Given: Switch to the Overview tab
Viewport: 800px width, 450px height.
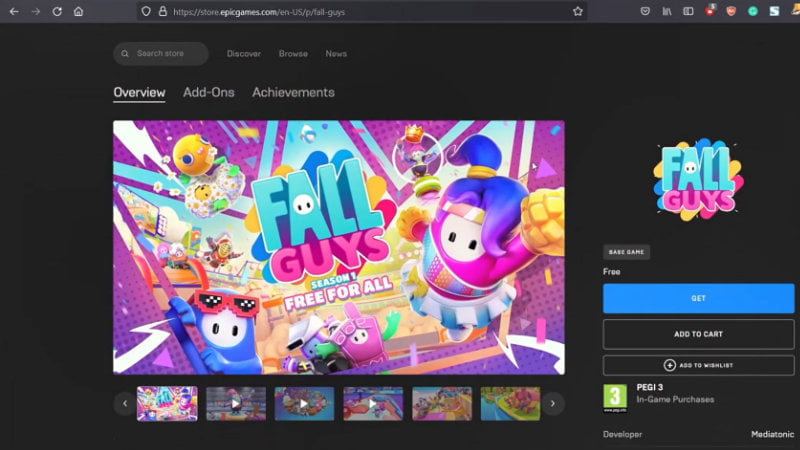Looking at the screenshot, I should (139, 93).
